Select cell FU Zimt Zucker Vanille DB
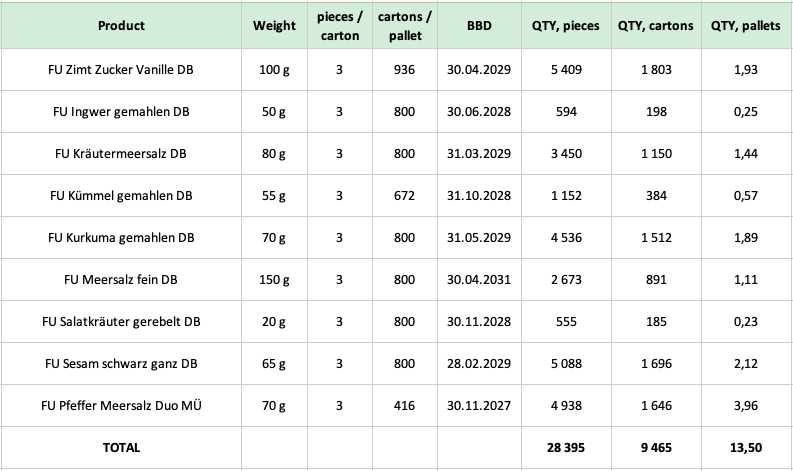 [x=121, y=70]
